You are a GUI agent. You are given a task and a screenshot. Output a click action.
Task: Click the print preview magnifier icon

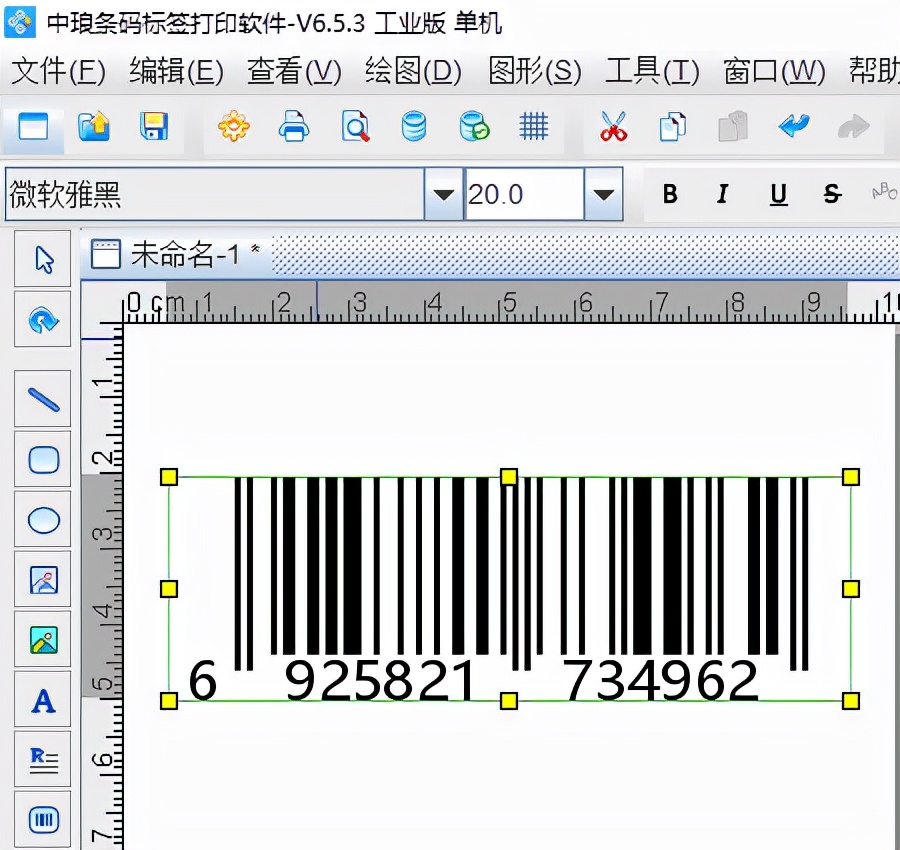354,127
